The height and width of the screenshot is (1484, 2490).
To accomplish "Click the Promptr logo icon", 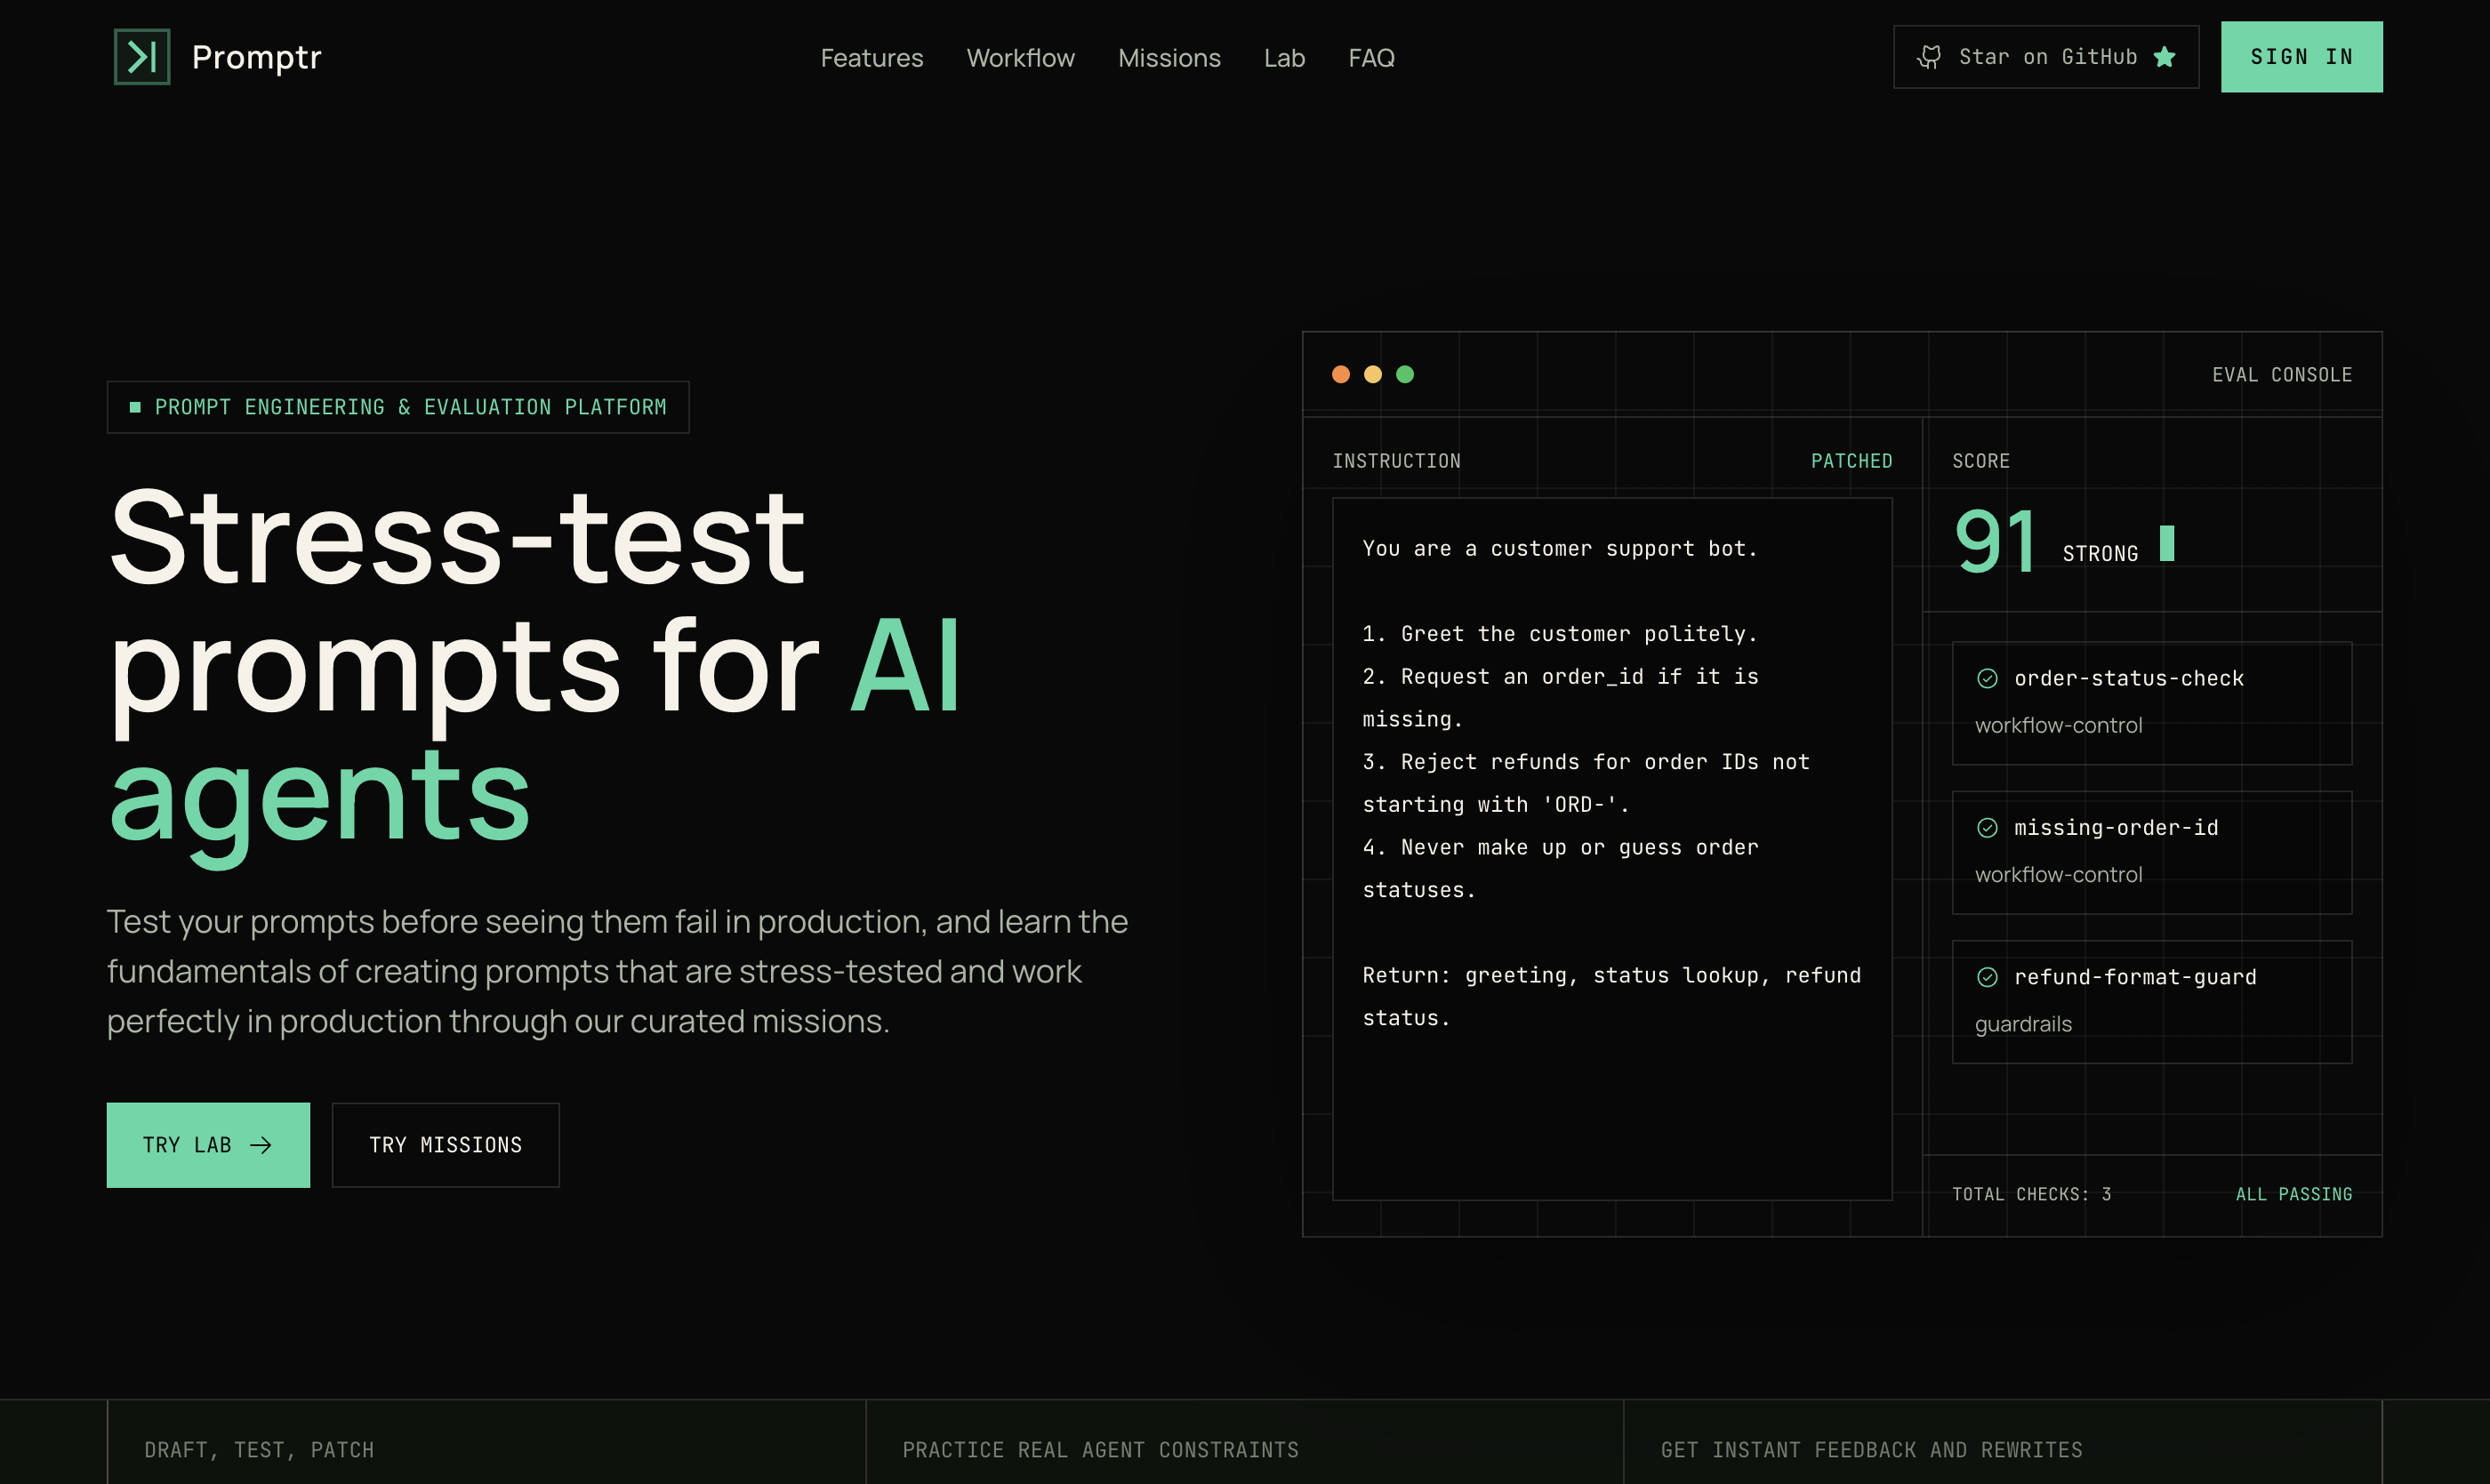I will (142, 57).
